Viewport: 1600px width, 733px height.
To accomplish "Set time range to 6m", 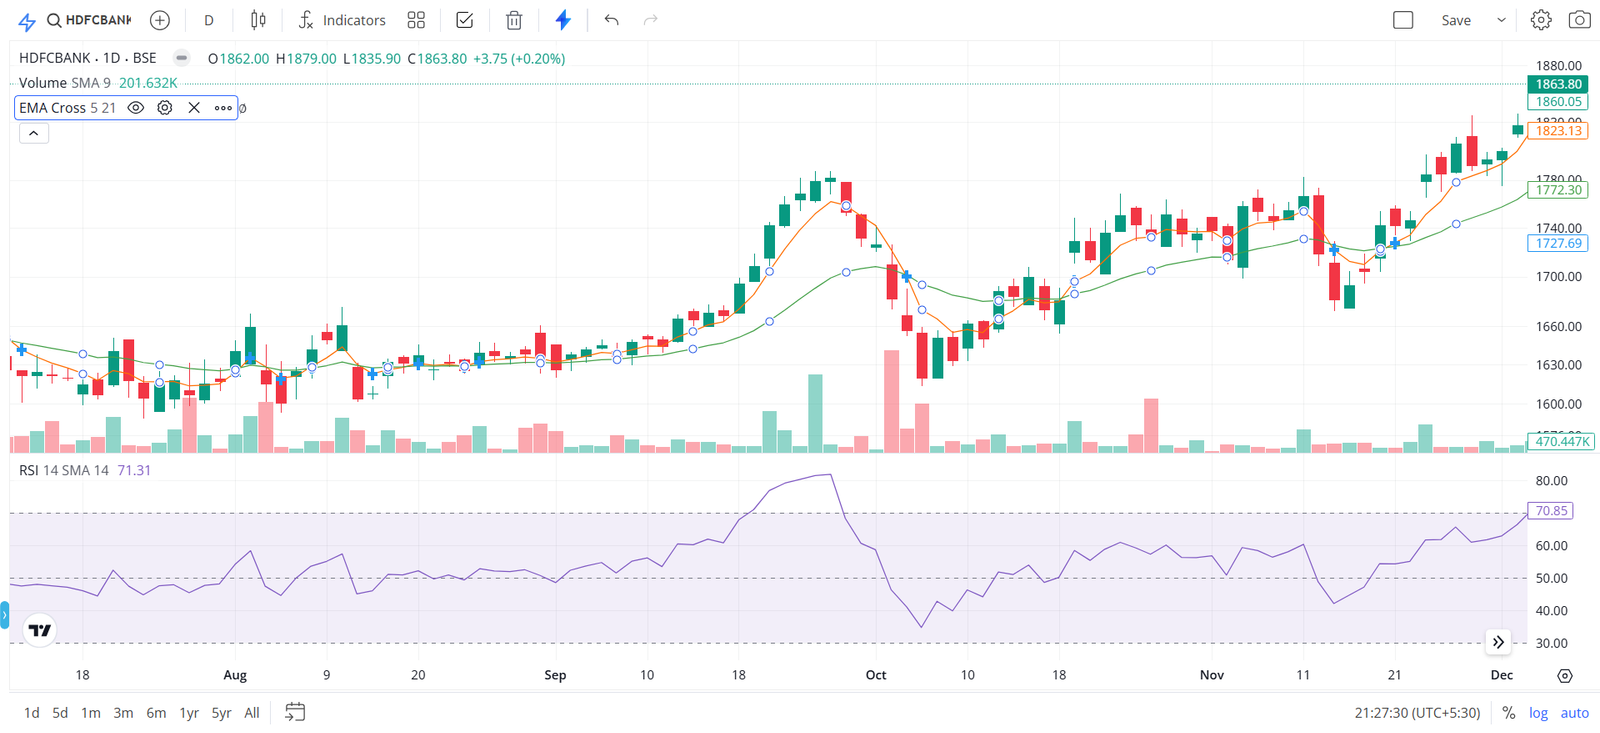I will point(156,713).
